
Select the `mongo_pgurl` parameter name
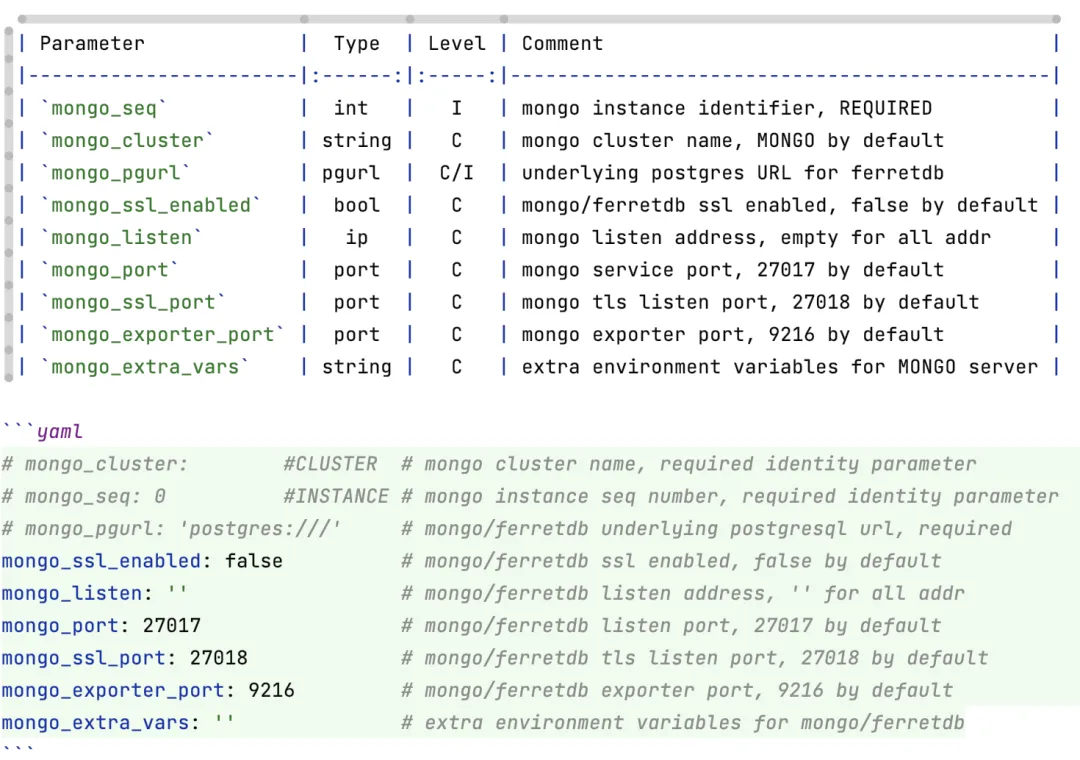coord(118,172)
